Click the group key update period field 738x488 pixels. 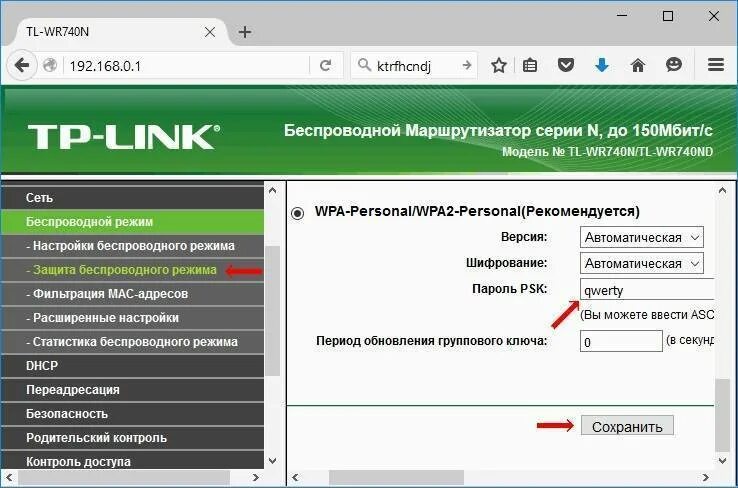coord(621,341)
